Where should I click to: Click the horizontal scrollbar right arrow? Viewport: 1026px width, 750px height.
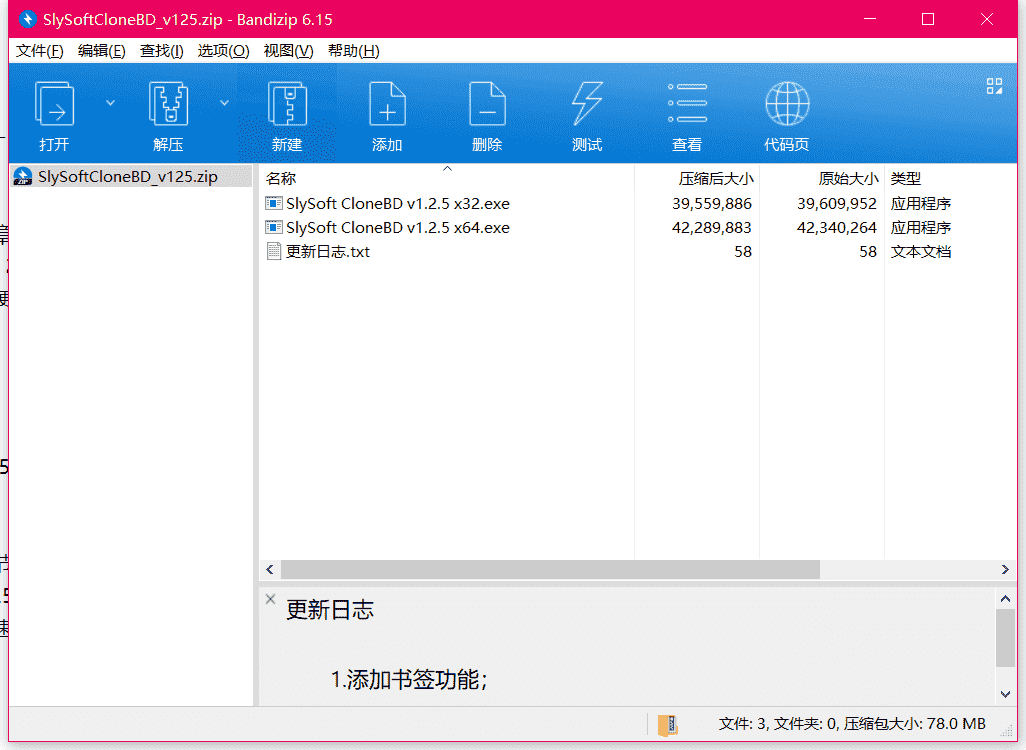pos(1005,569)
